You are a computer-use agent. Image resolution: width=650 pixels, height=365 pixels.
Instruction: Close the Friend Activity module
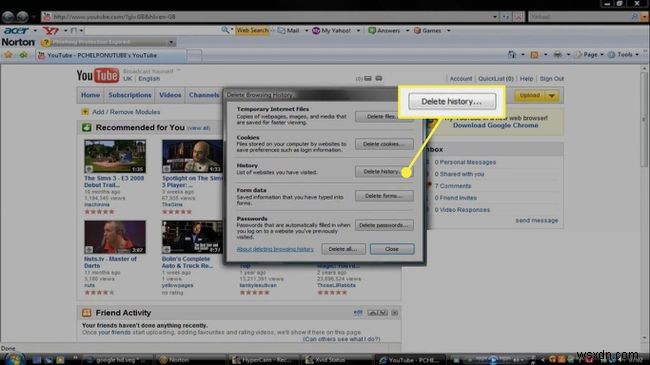tap(395, 313)
